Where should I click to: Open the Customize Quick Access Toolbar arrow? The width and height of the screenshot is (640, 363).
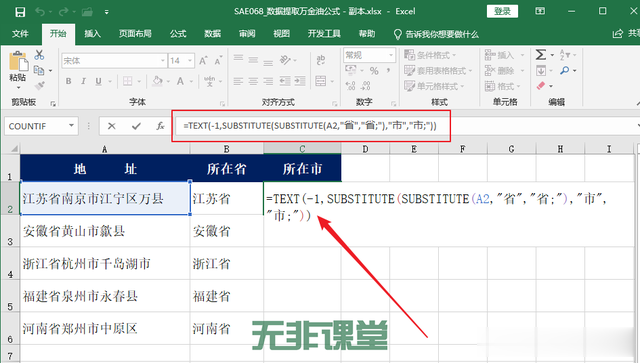(107, 12)
